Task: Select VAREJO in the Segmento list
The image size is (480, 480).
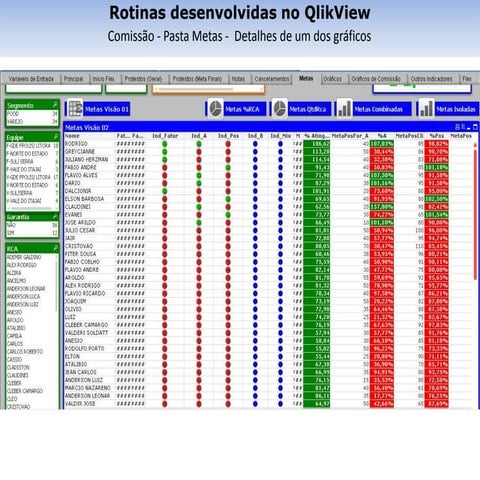Action: [x=32, y=121]
